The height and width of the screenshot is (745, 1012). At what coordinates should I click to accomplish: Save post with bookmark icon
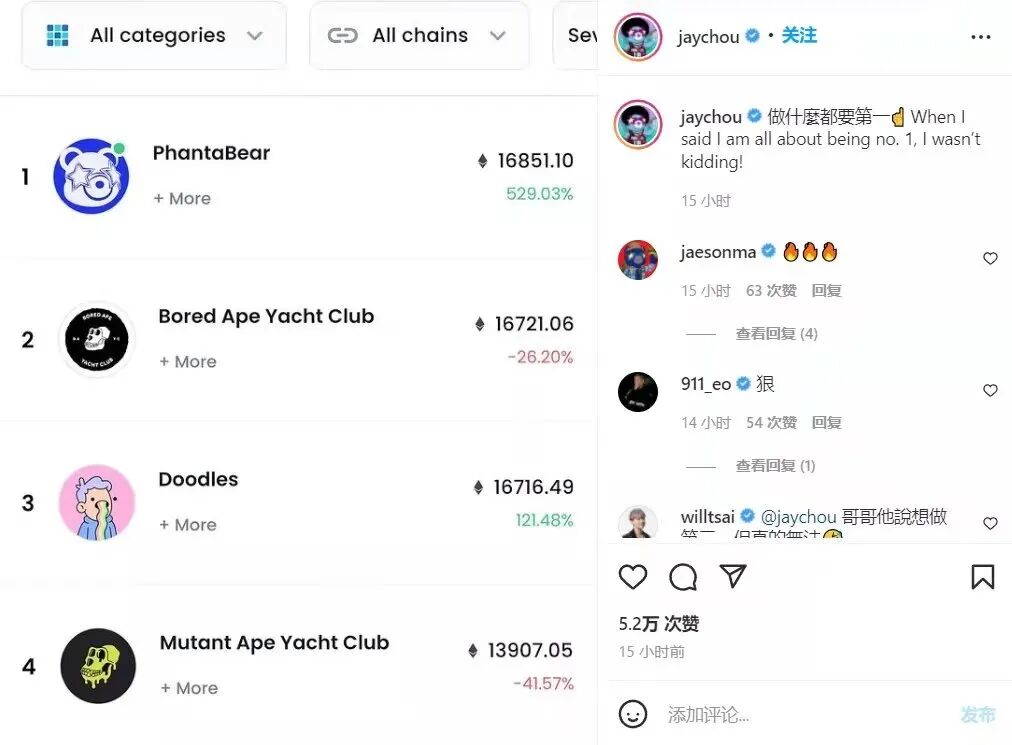point(982,577)
